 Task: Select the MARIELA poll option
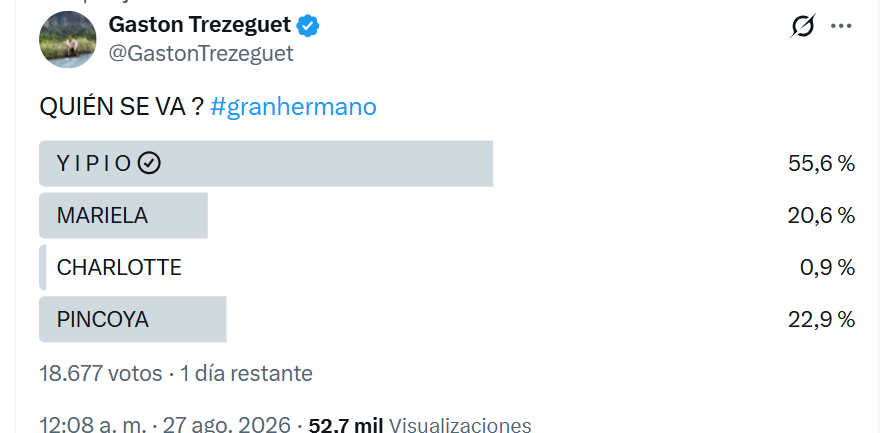[x=447, y=216]
